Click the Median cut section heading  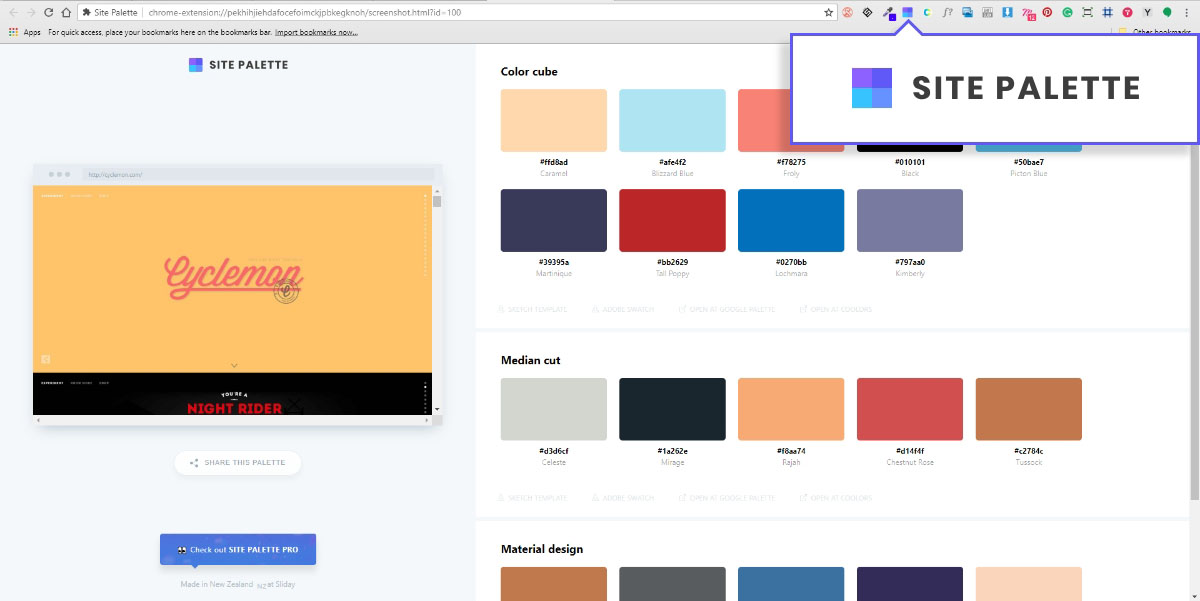click(531, 360)
